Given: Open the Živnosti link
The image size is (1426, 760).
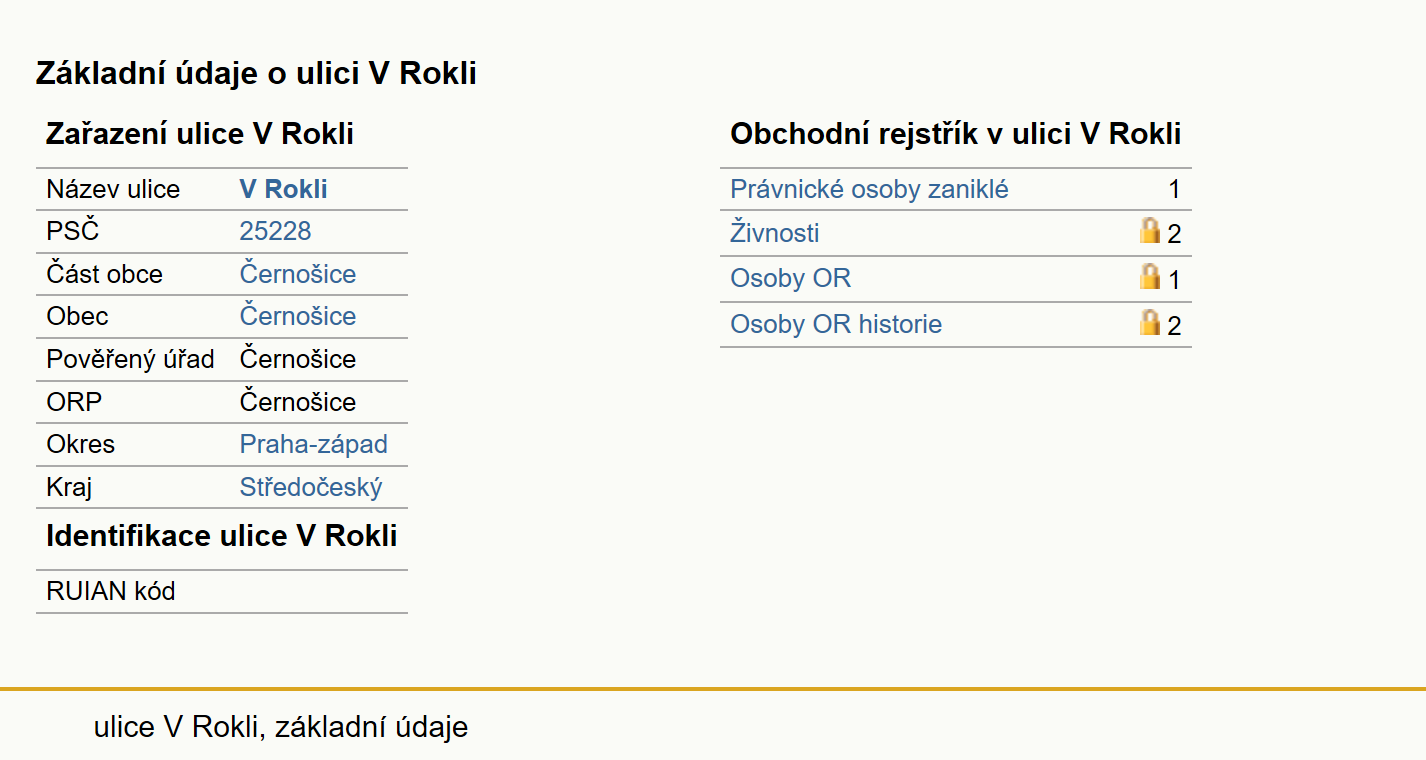Looking at the screenshot, I should click(775, 233).
